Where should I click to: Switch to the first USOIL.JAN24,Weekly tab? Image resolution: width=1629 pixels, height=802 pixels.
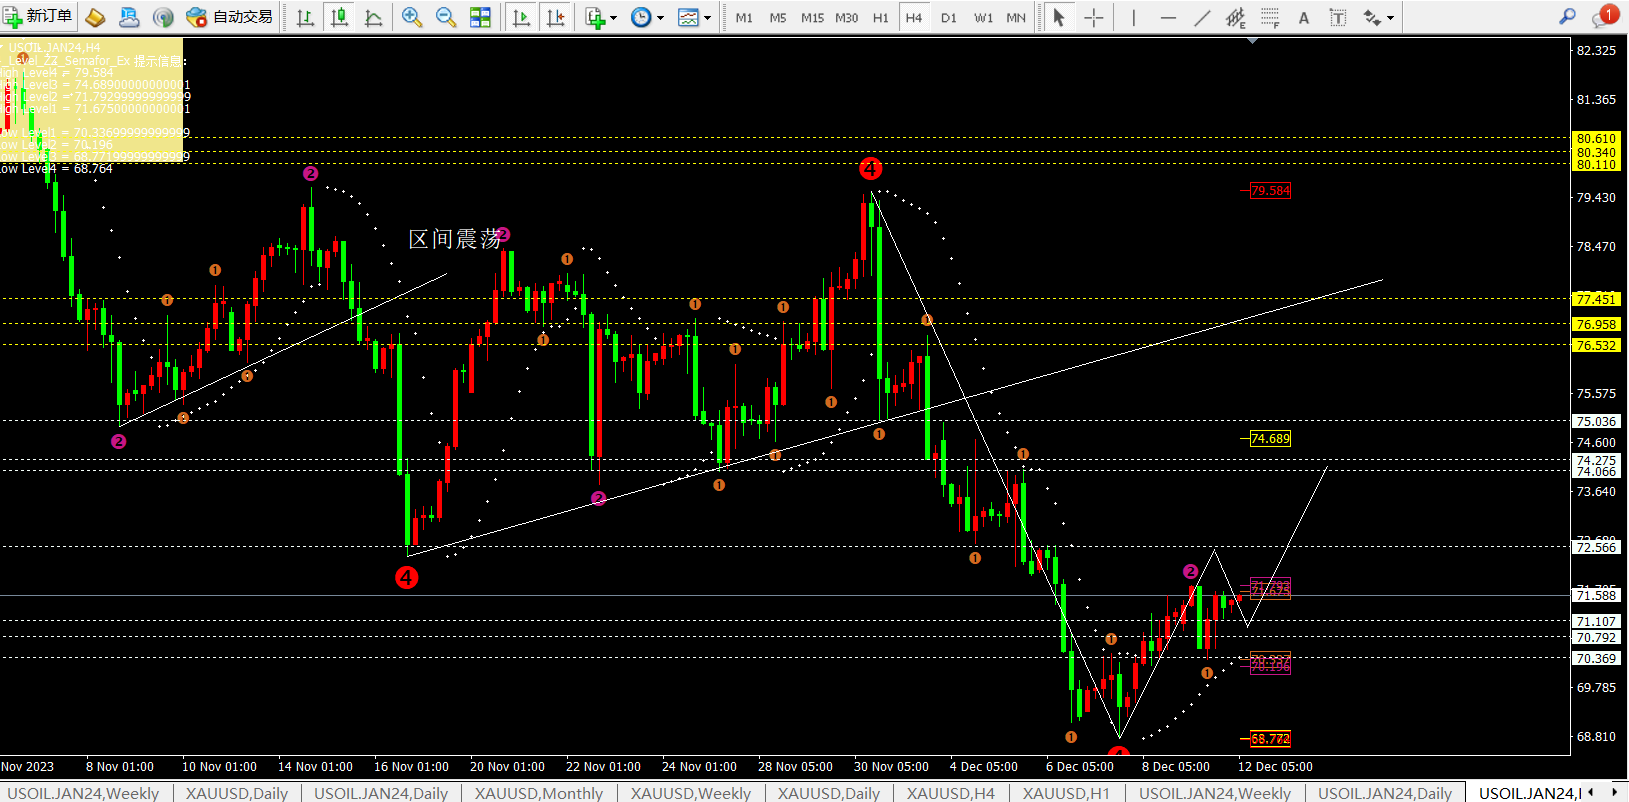(x=83, y=793)
